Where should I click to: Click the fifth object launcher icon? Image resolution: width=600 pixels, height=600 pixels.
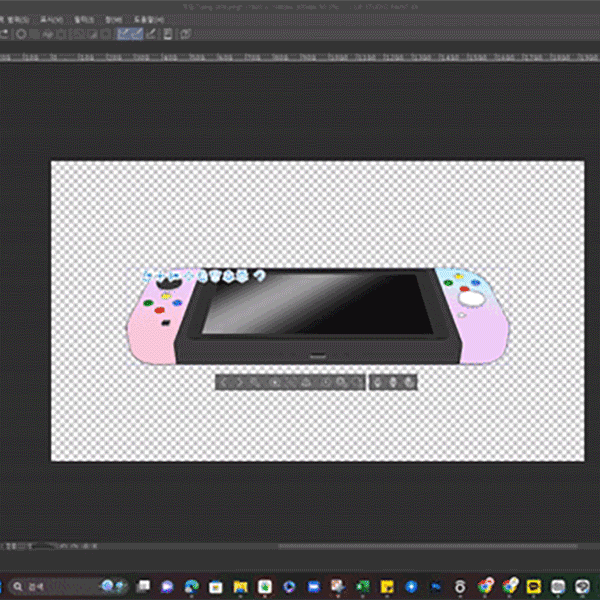[290, 382]
